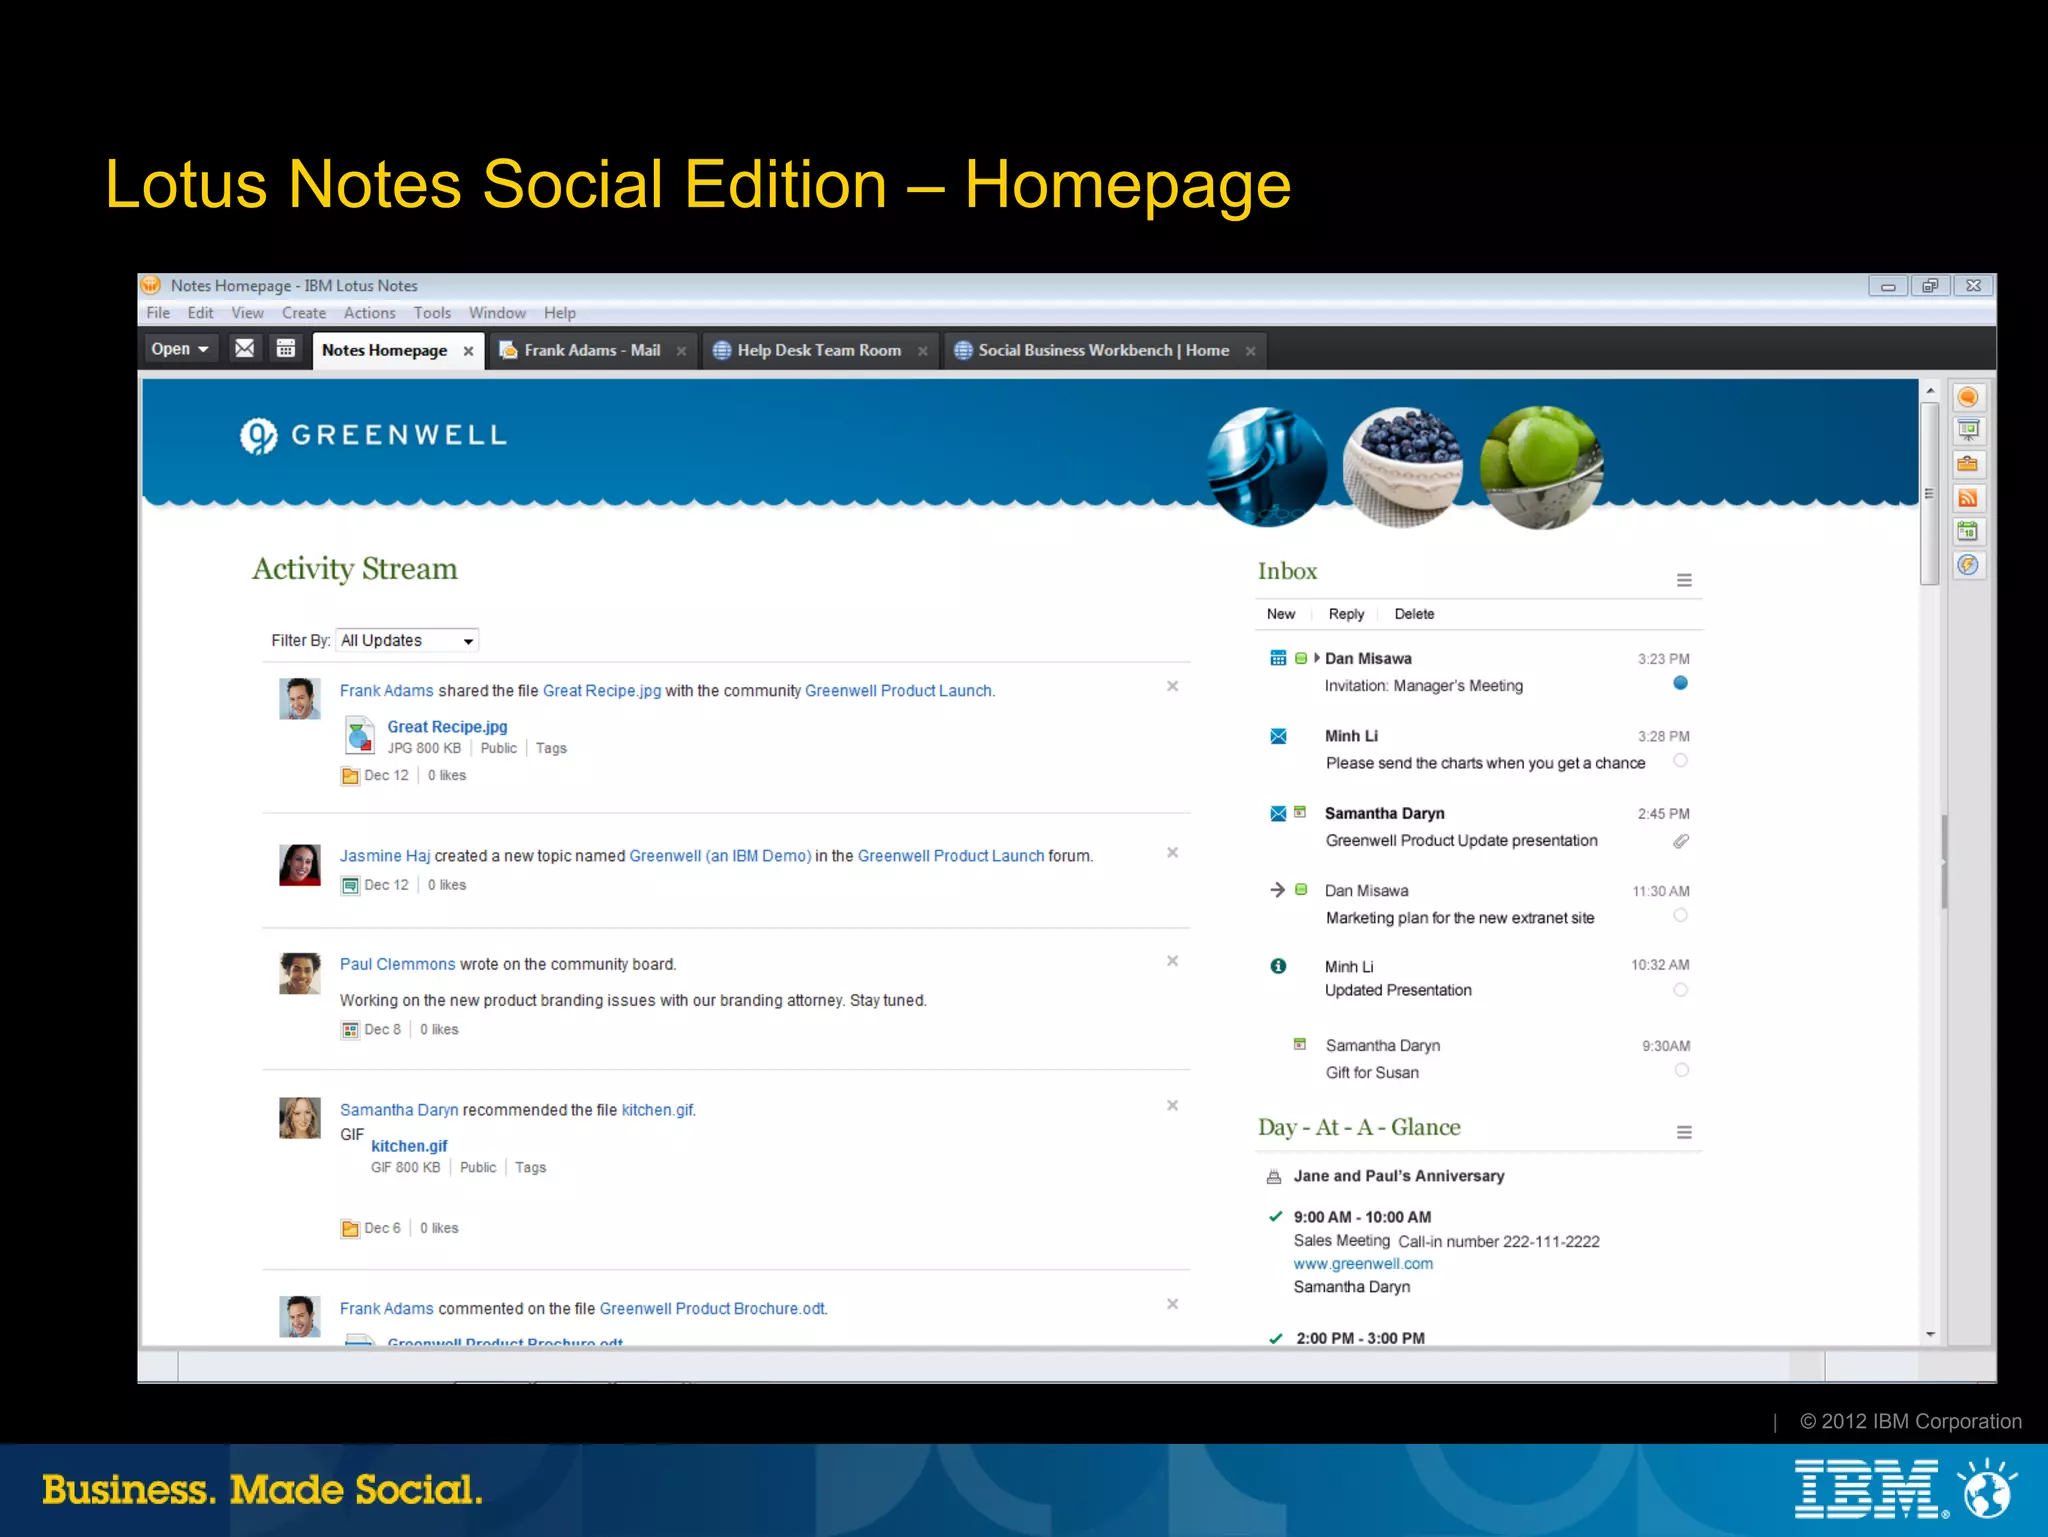Image resolution: width=2048 pixels, height=1537 pixels.
Task: Open the www.greenwell.com link
Action: pyautogui.click(x=1363, y=1264)
